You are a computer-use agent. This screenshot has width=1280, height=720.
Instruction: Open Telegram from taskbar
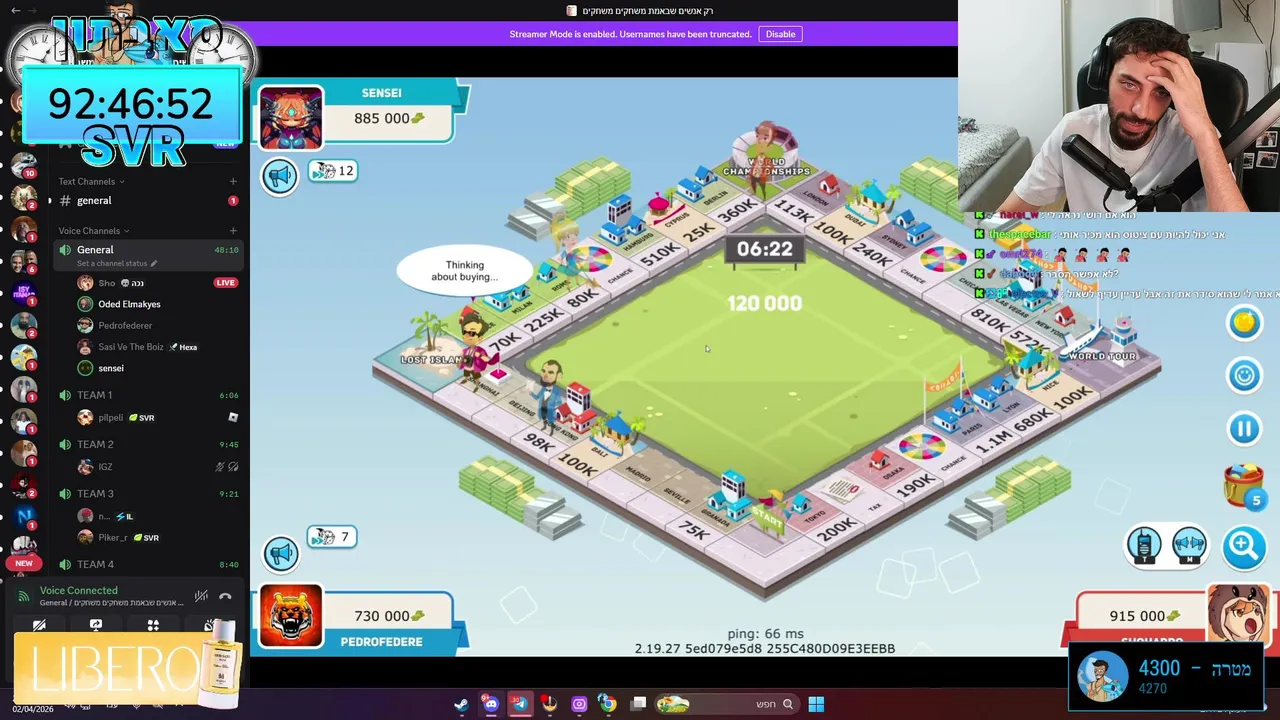click(x=520, y=704)
